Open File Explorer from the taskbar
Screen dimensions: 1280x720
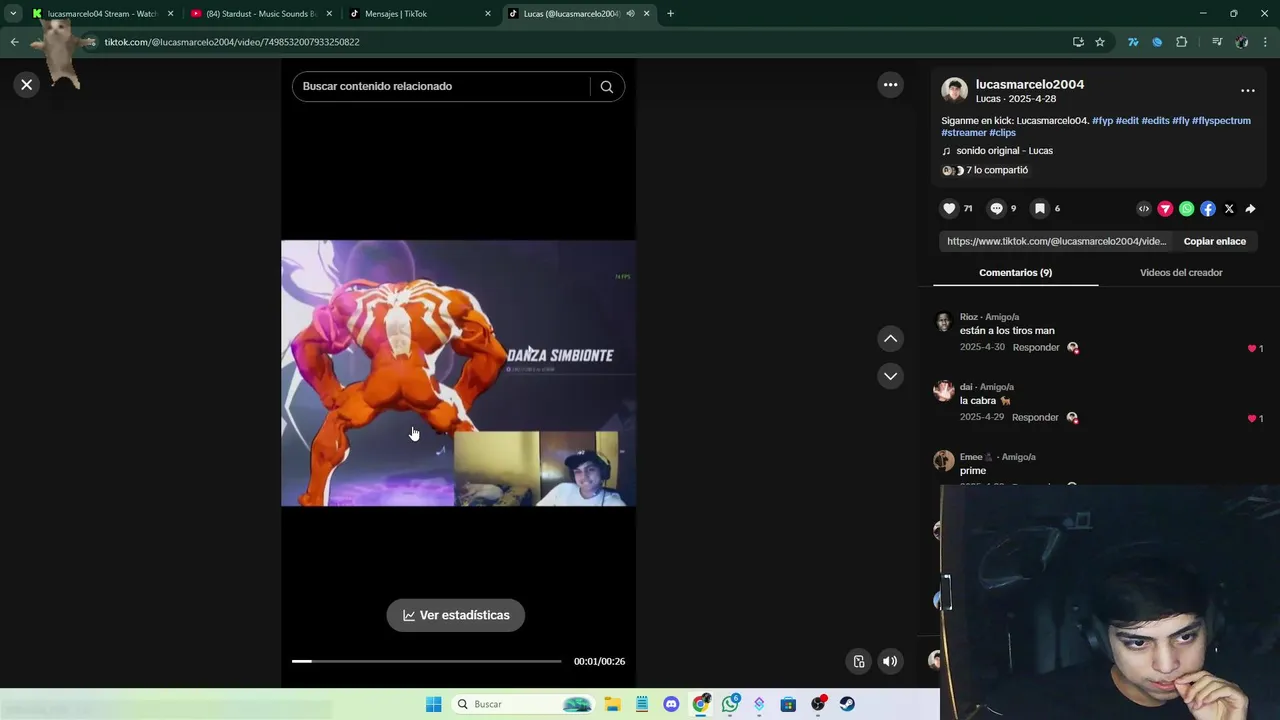pos(612,704)
